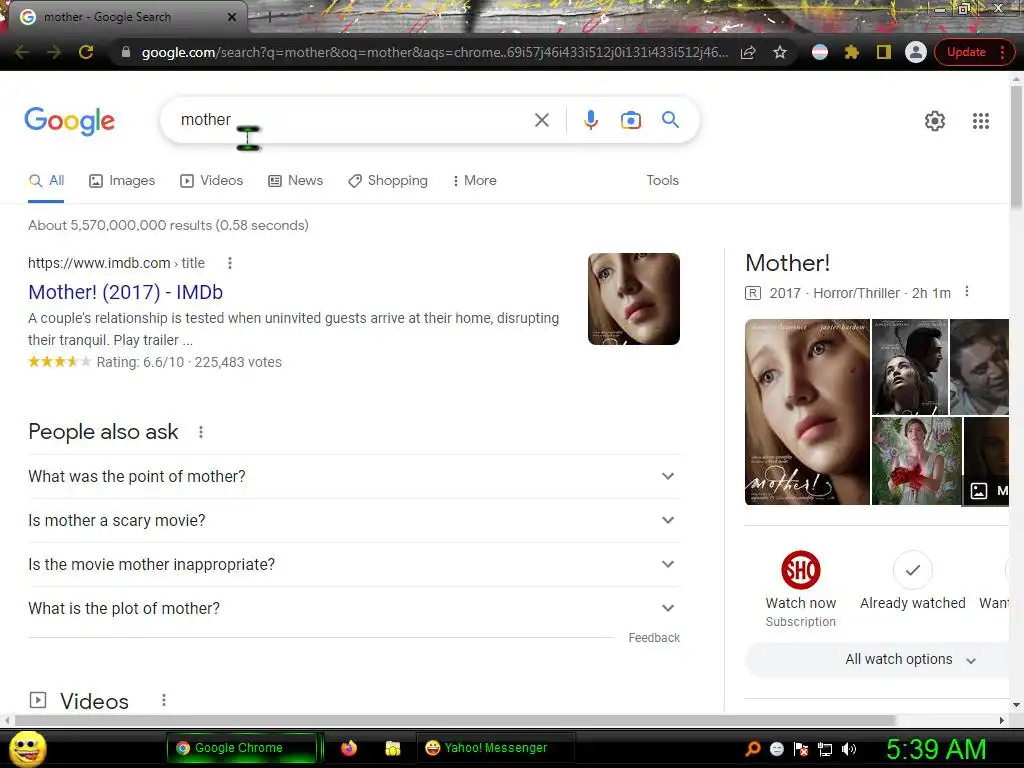This screenshot has height=768, width=1024.
Task: Switch to the News tab
Action: tap(296, 180)
